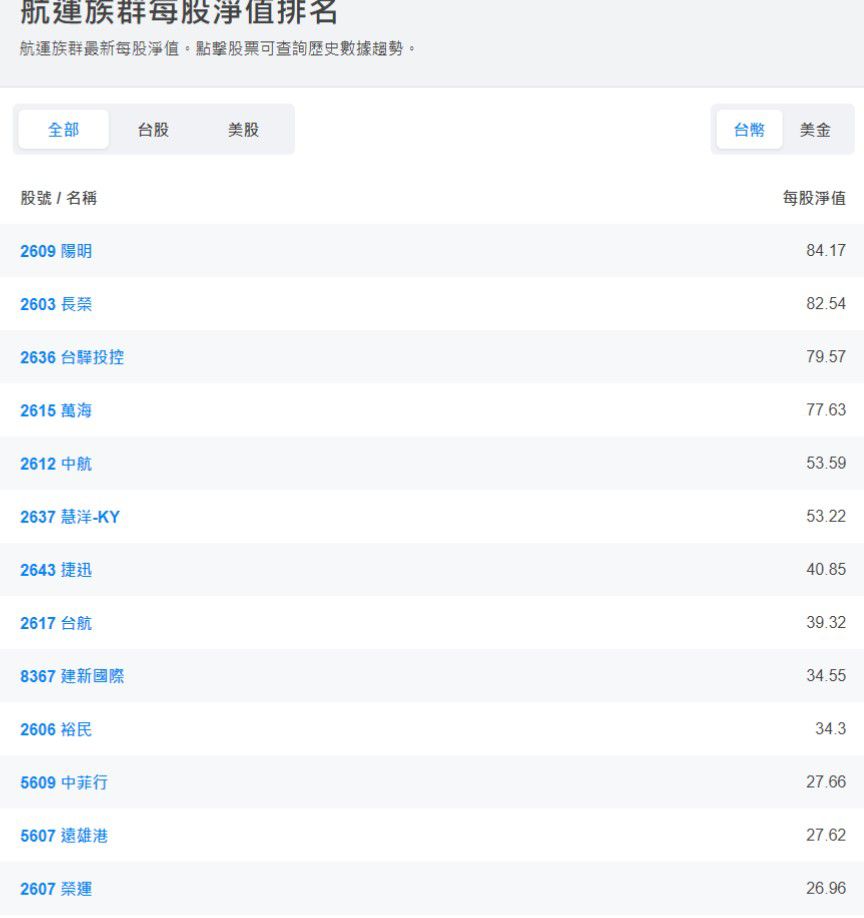Open stock 5609 中菲行
864x918 pixels.
[x=64, y=783]
